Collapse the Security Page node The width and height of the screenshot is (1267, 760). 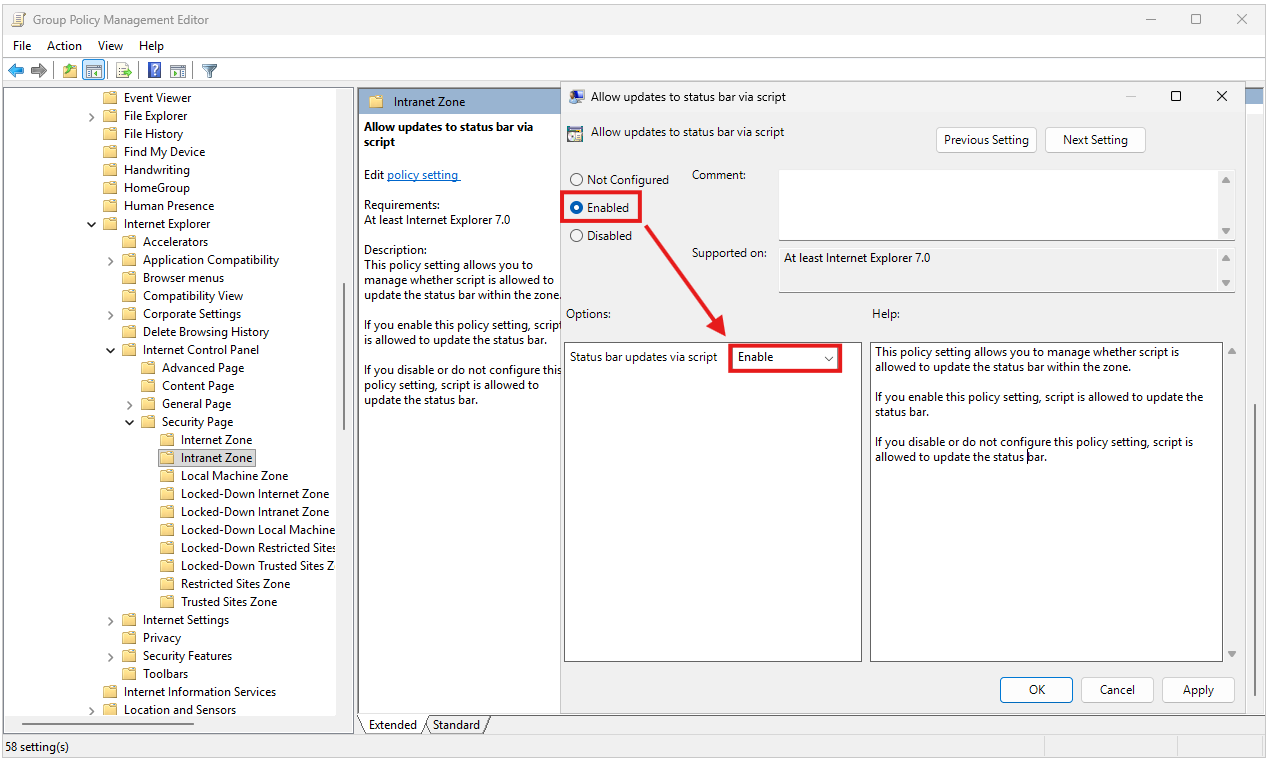pos(130,422)
